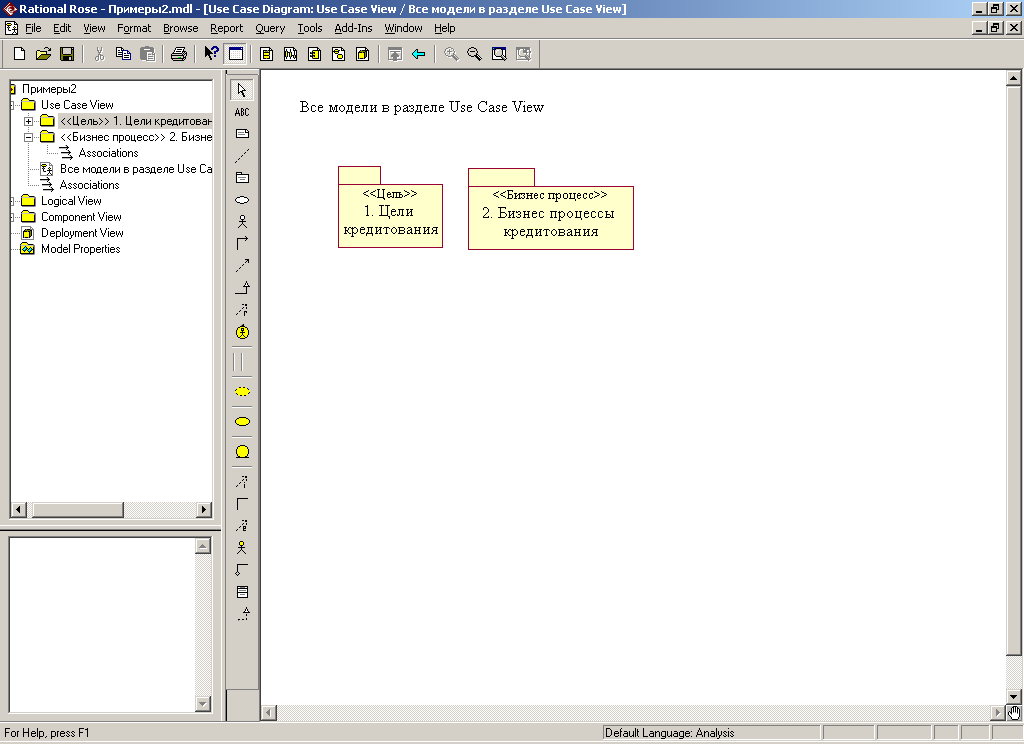Toggle the selection arrow pointer tool
The width and height of the screenshot is (1024, 744).
click(x=242, y=90)
